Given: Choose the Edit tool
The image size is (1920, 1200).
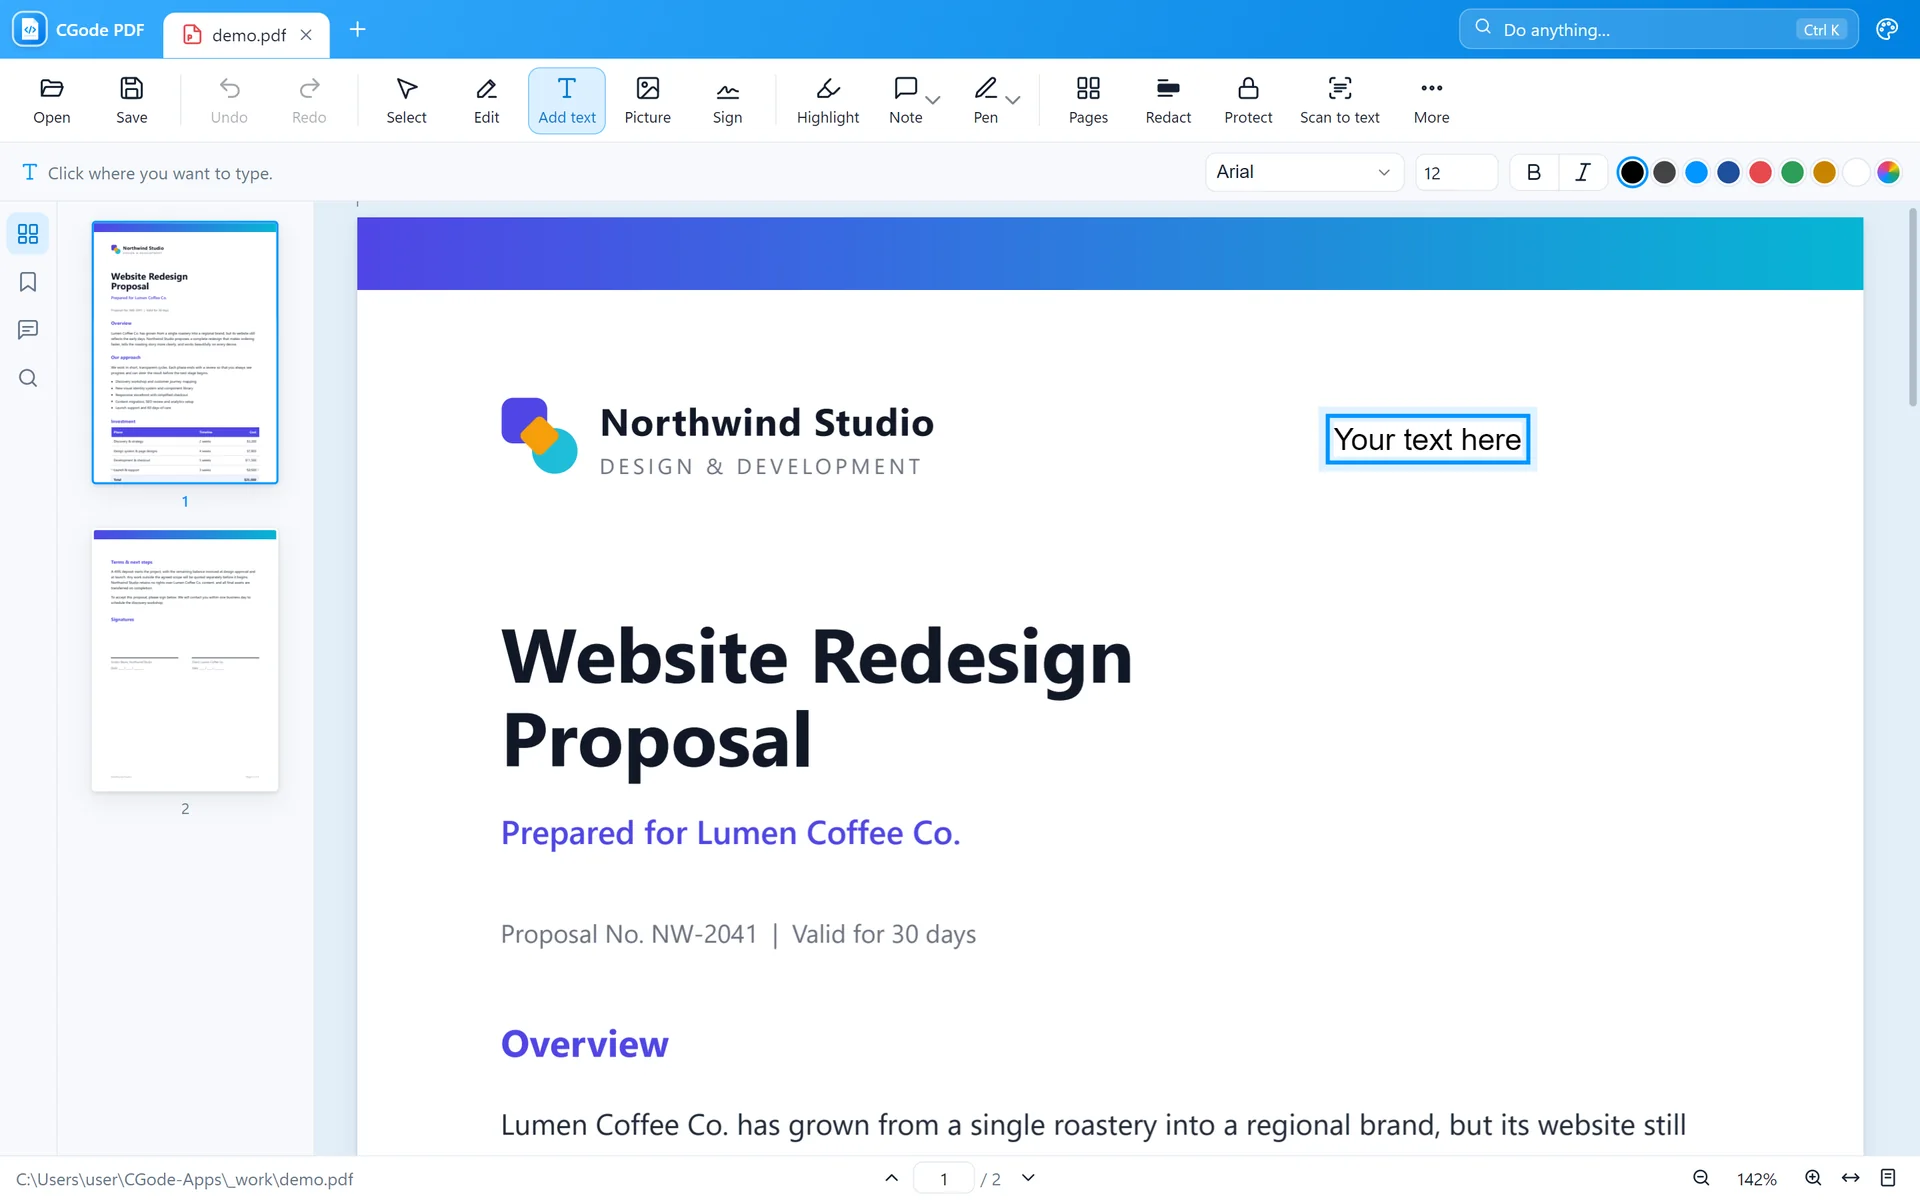Looking at the screenshot, I should click(486, 100).
